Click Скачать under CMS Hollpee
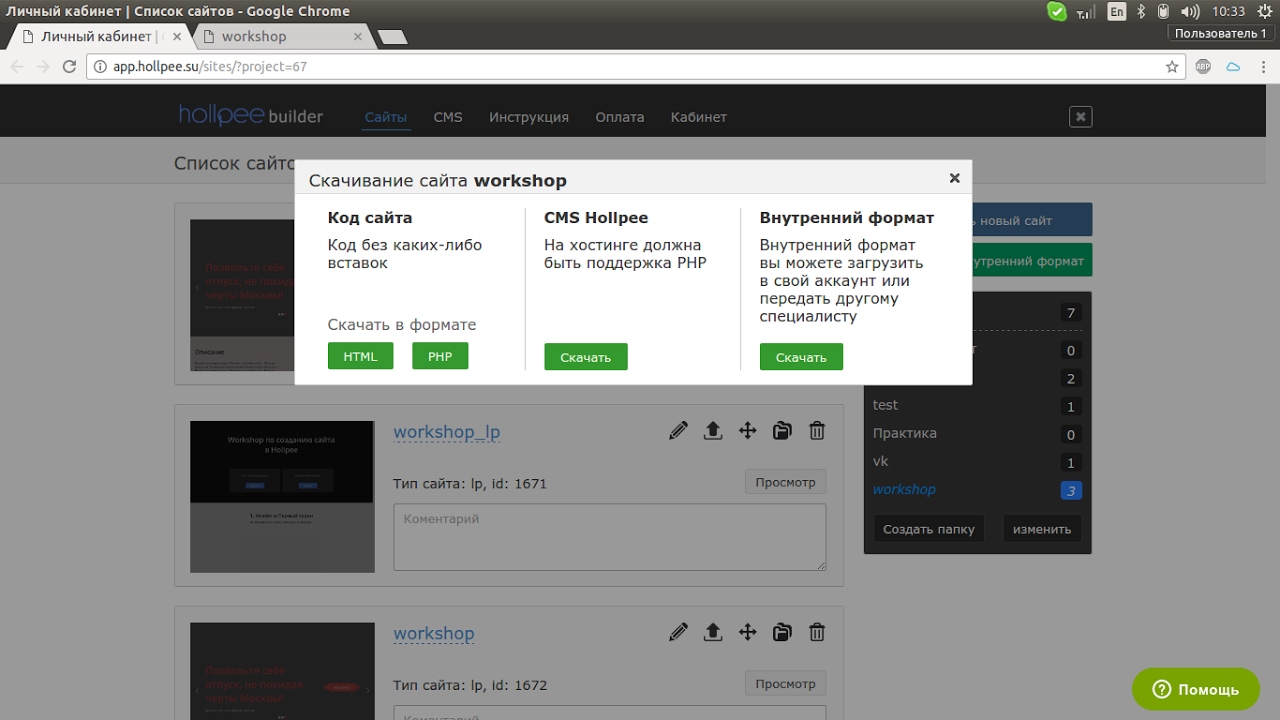This screenshot has height=720, width=1280. (586, 357)
